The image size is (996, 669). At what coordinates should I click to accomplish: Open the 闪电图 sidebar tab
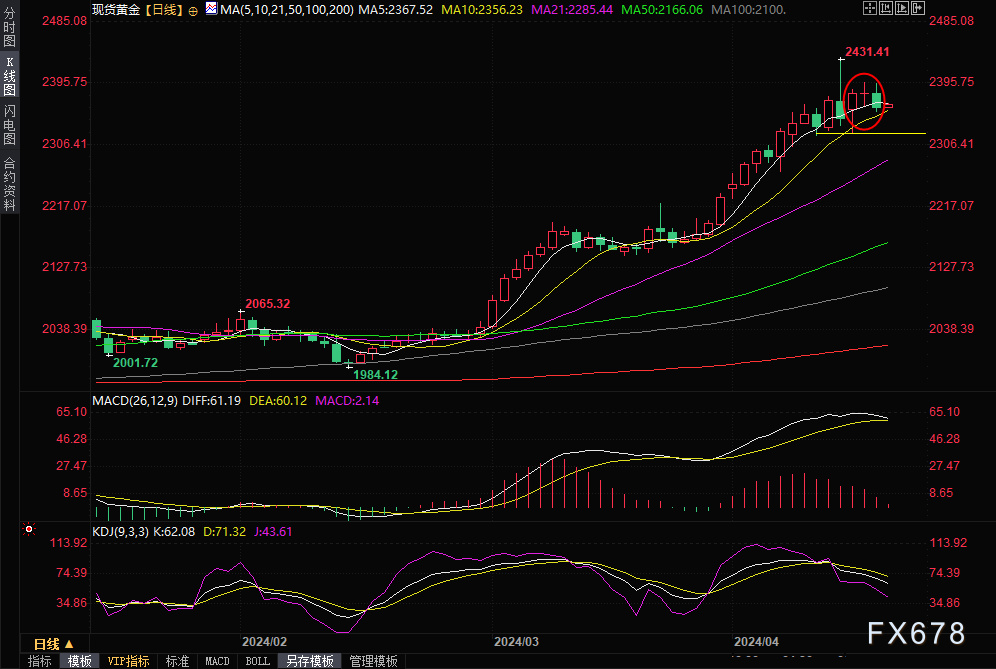click(x=9, y=125)
